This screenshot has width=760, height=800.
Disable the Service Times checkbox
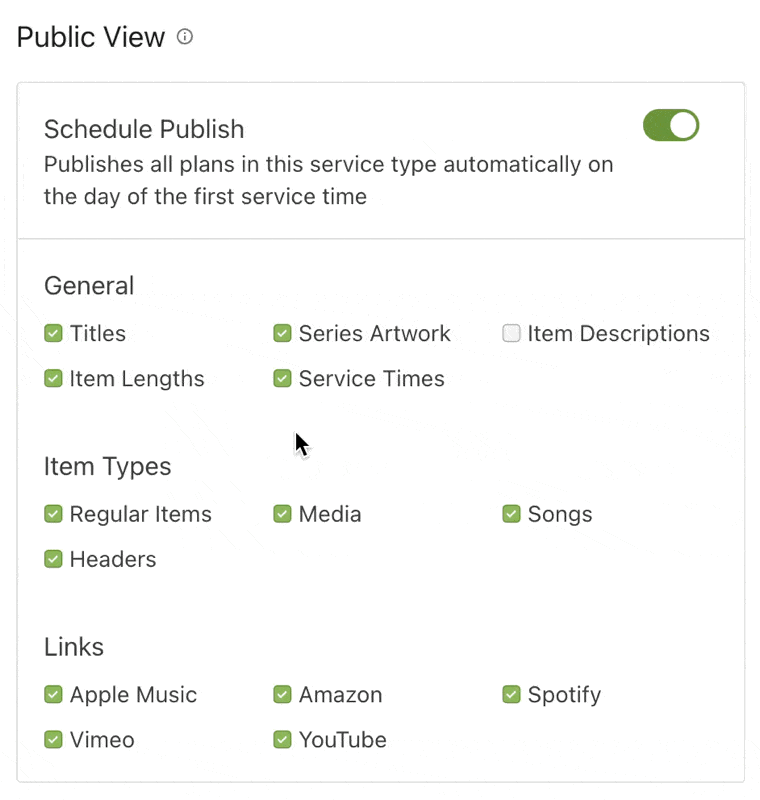282,379
